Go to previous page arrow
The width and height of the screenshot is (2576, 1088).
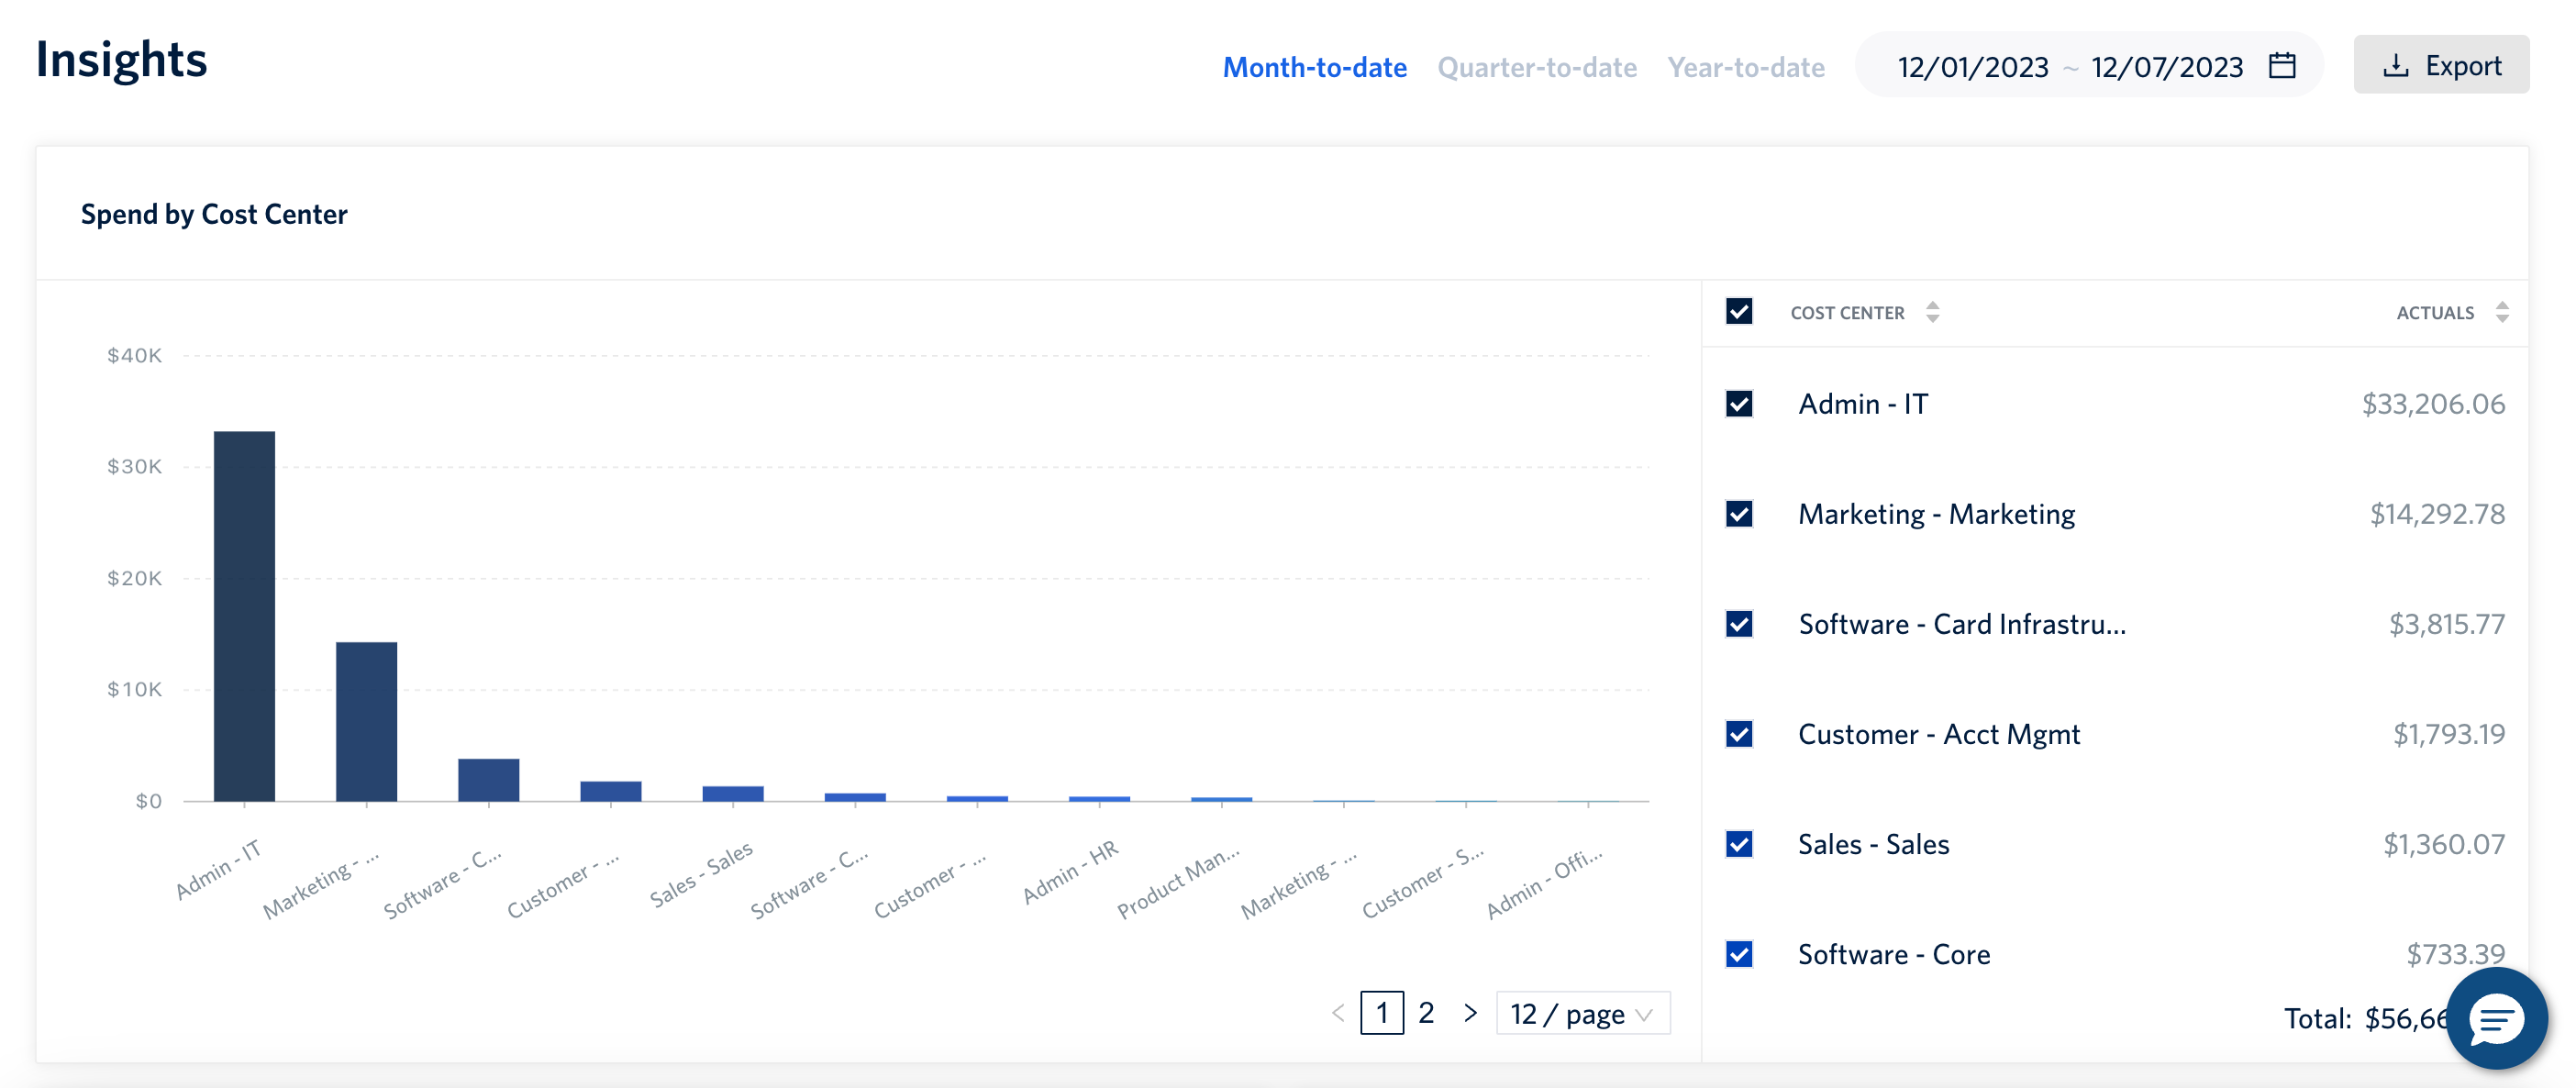coord(1338,1013)
